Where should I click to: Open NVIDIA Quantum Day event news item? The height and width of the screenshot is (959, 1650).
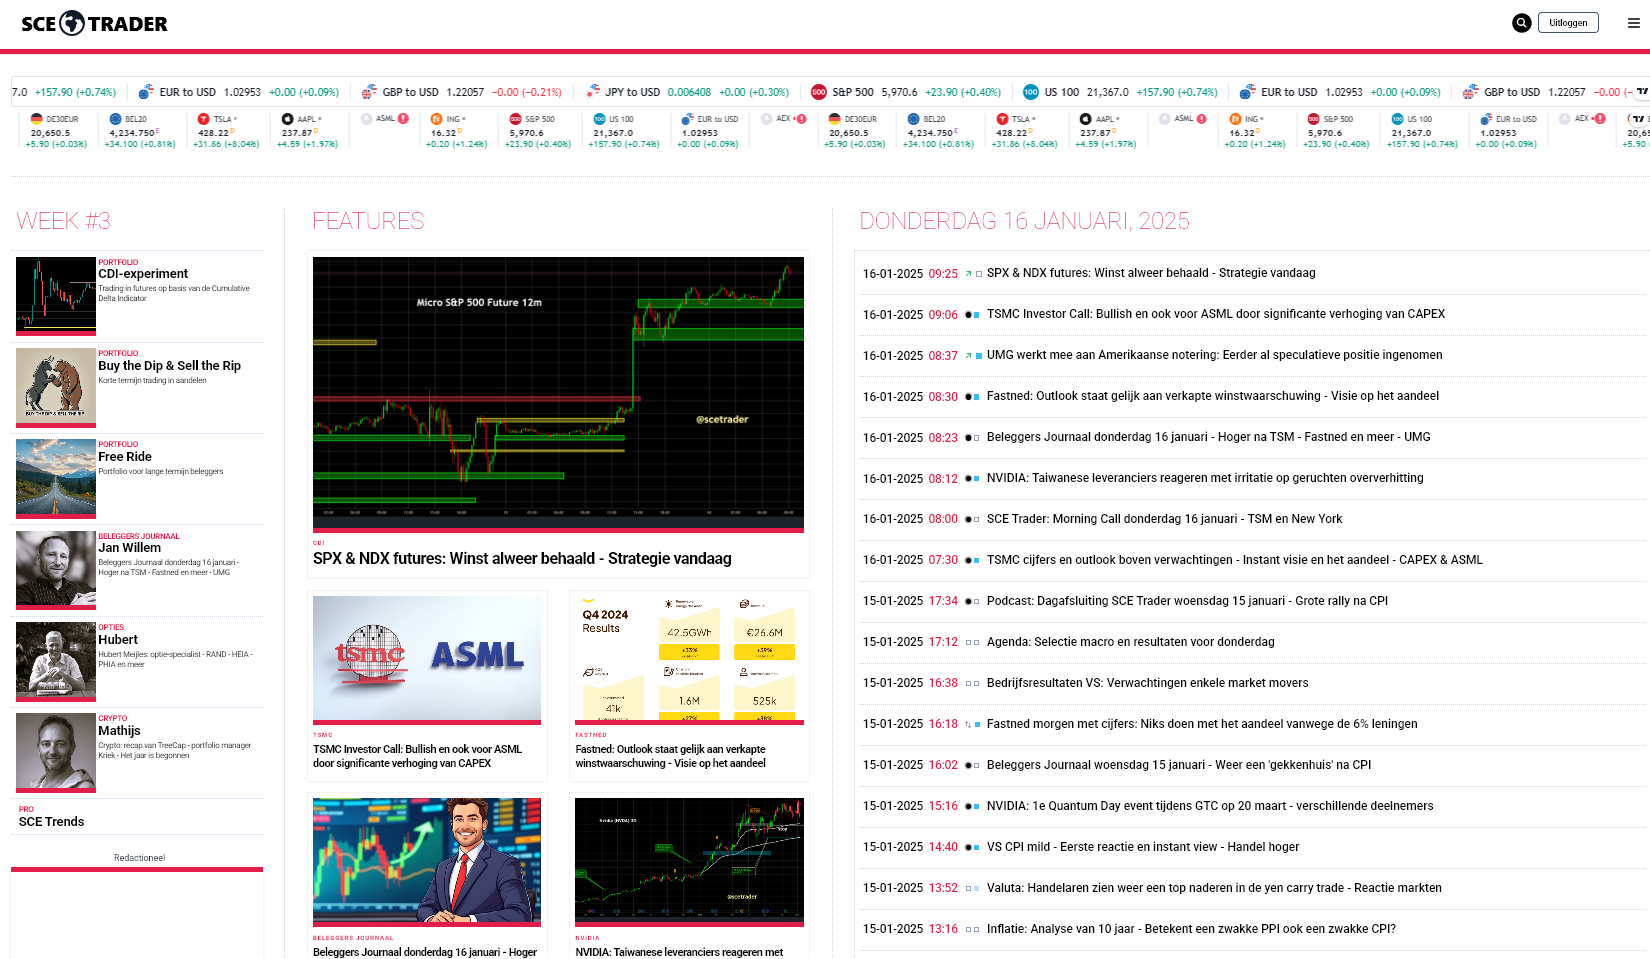1210,806
